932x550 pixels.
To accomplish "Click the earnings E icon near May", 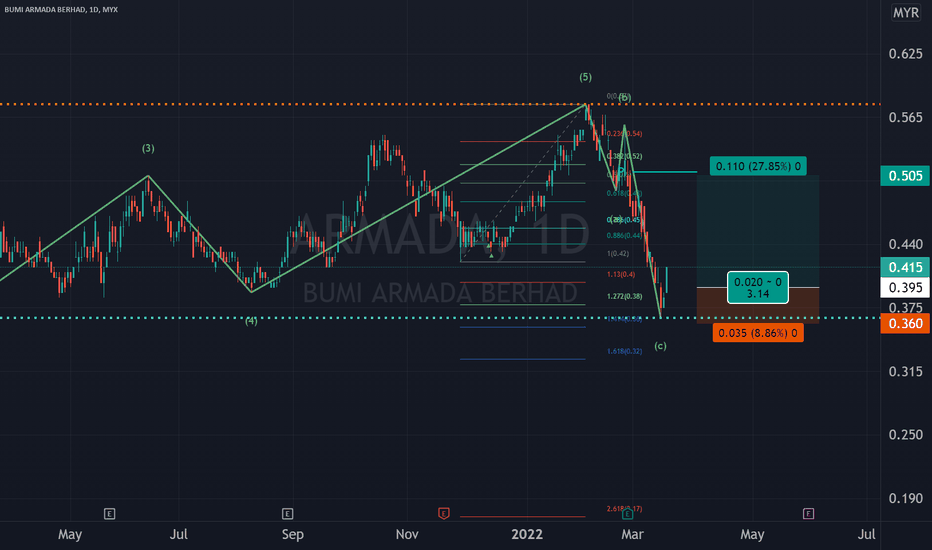I will click(x=109, y=513).
